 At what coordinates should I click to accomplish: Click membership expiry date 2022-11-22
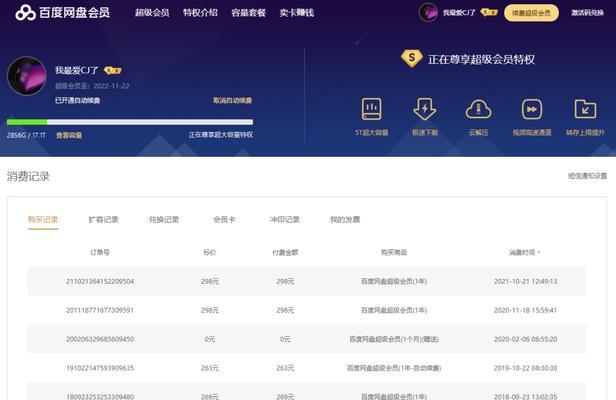(x=111, y=86)
